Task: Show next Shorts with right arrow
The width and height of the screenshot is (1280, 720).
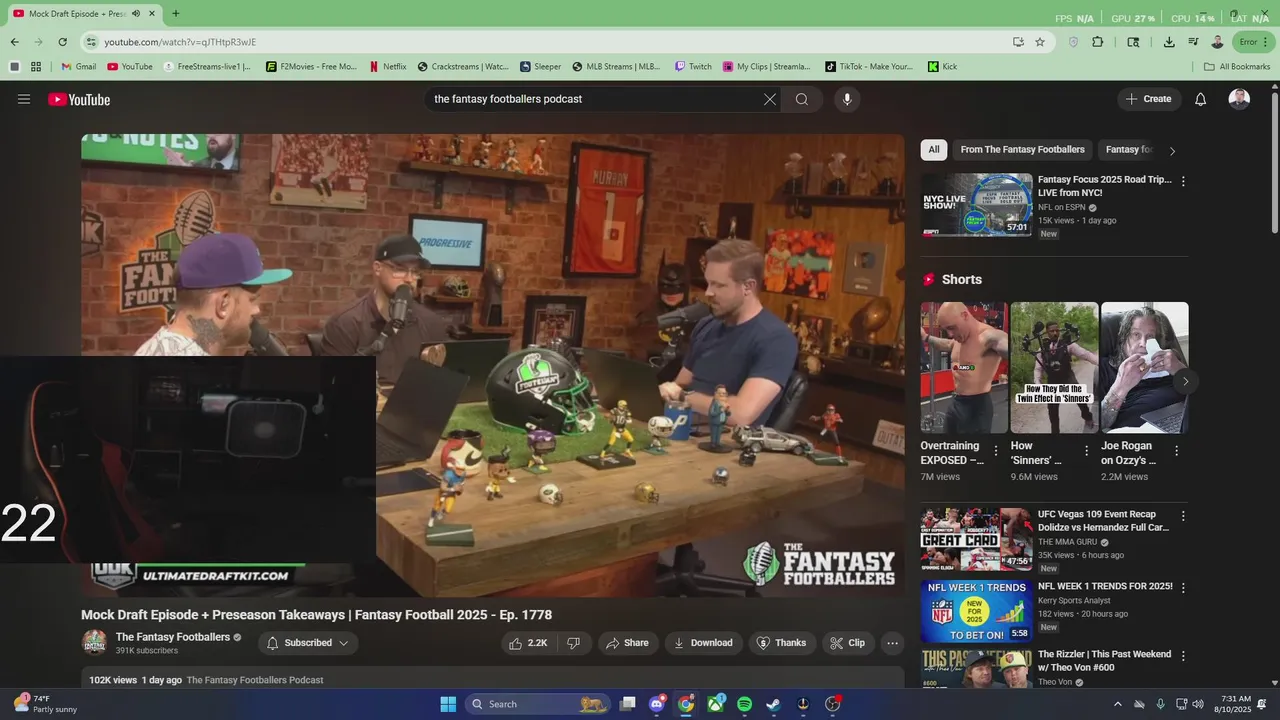Action: pos(1185,381)
